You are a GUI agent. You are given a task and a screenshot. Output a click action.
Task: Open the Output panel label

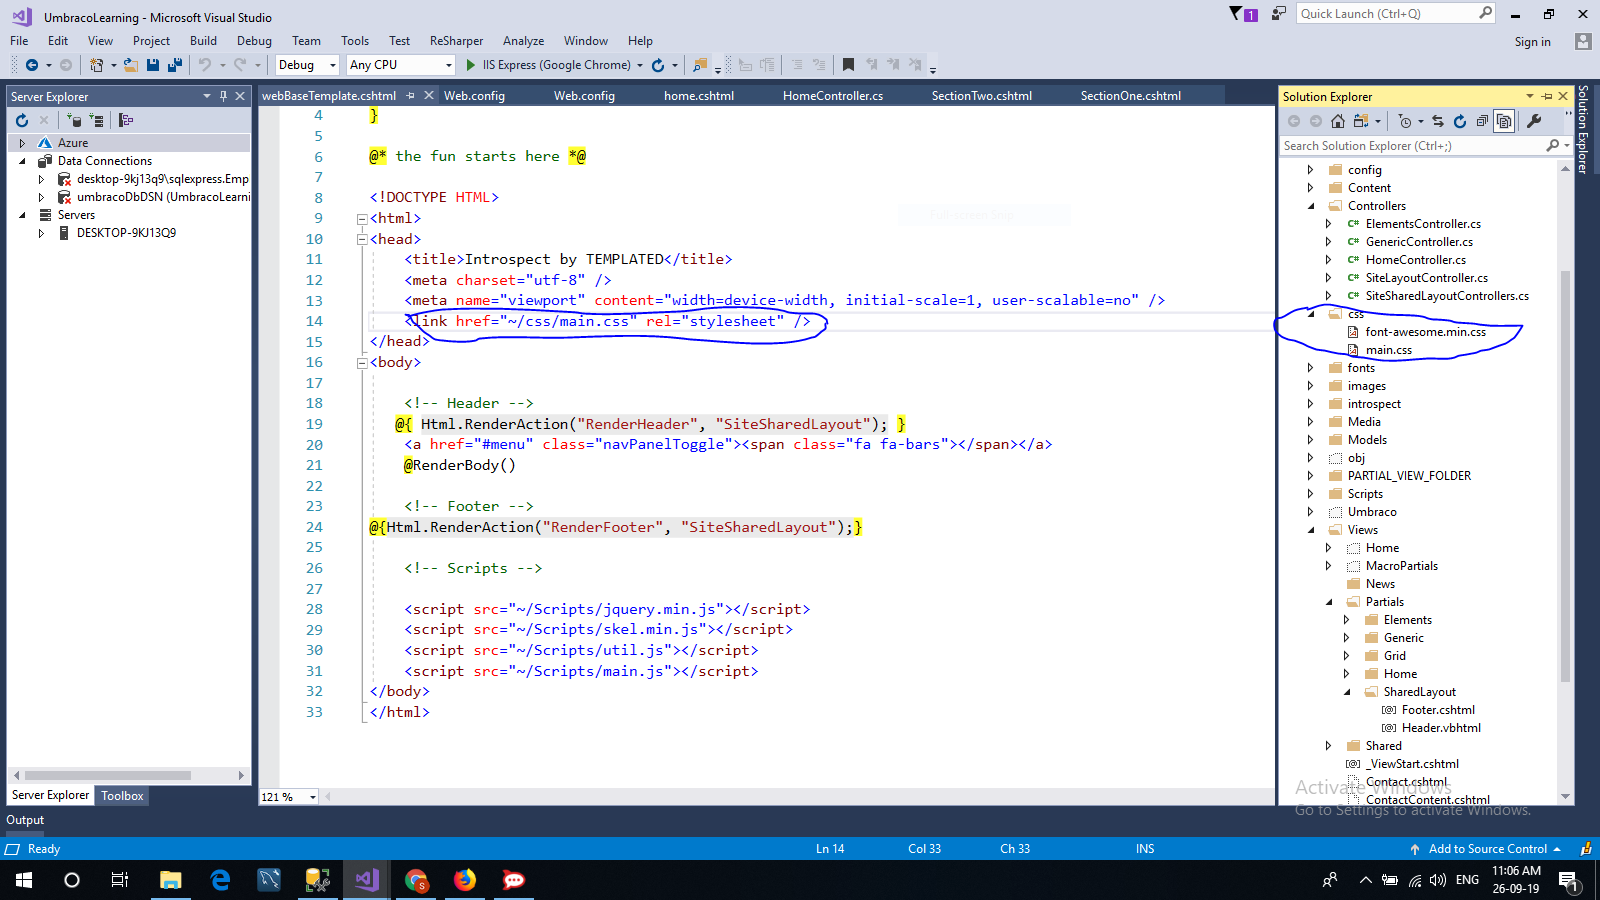[25, 820]
